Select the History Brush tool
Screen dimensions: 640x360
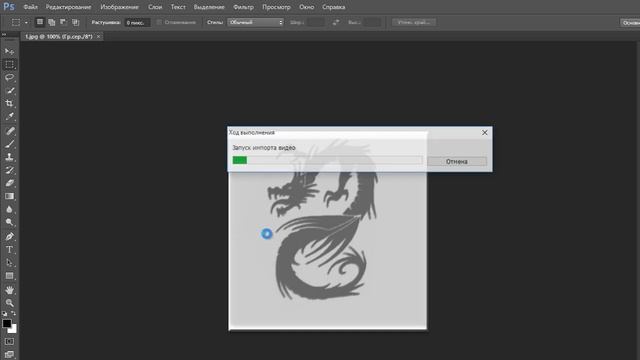click(x=9, y=170)
